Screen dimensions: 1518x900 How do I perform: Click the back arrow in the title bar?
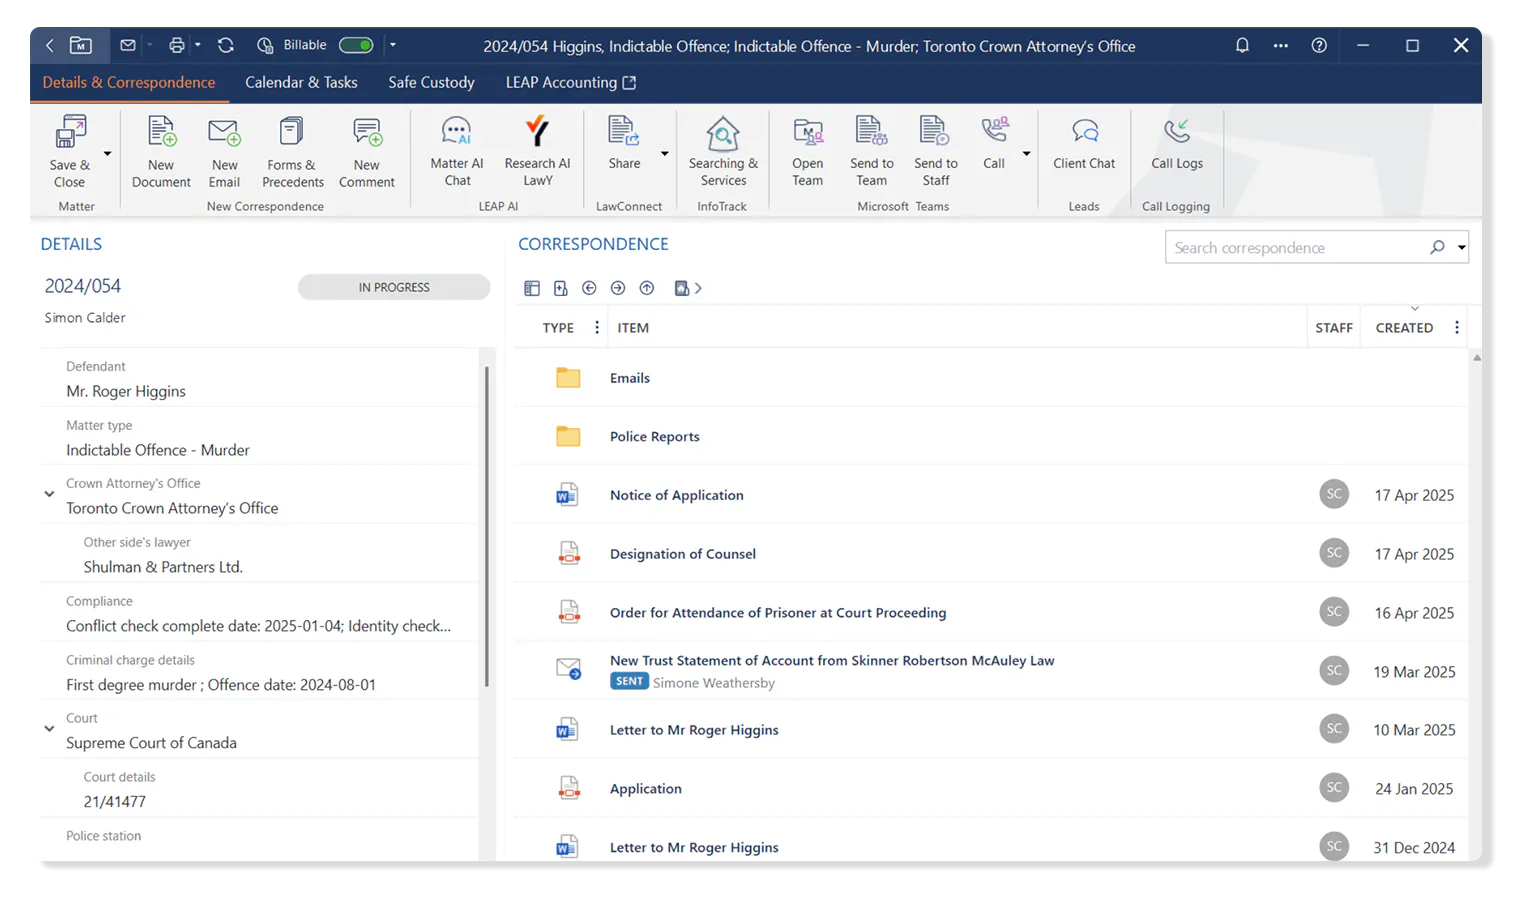click(x=49, y=46)
